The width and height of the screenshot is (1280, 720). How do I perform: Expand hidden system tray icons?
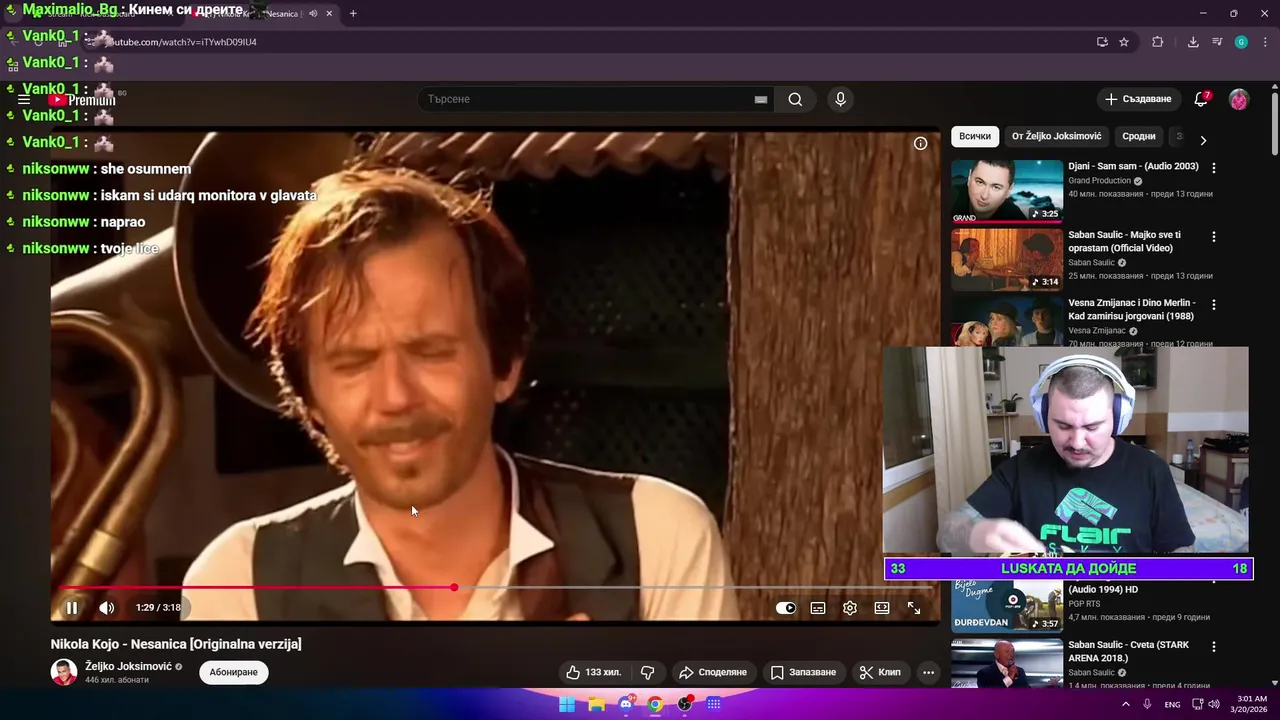[x=1126, y=704]
